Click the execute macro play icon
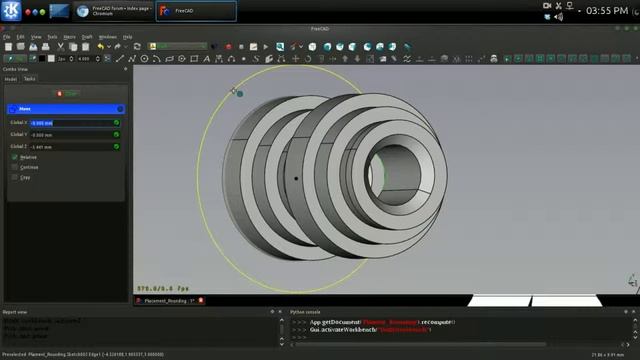640x360 pixels. pos(266,47)
